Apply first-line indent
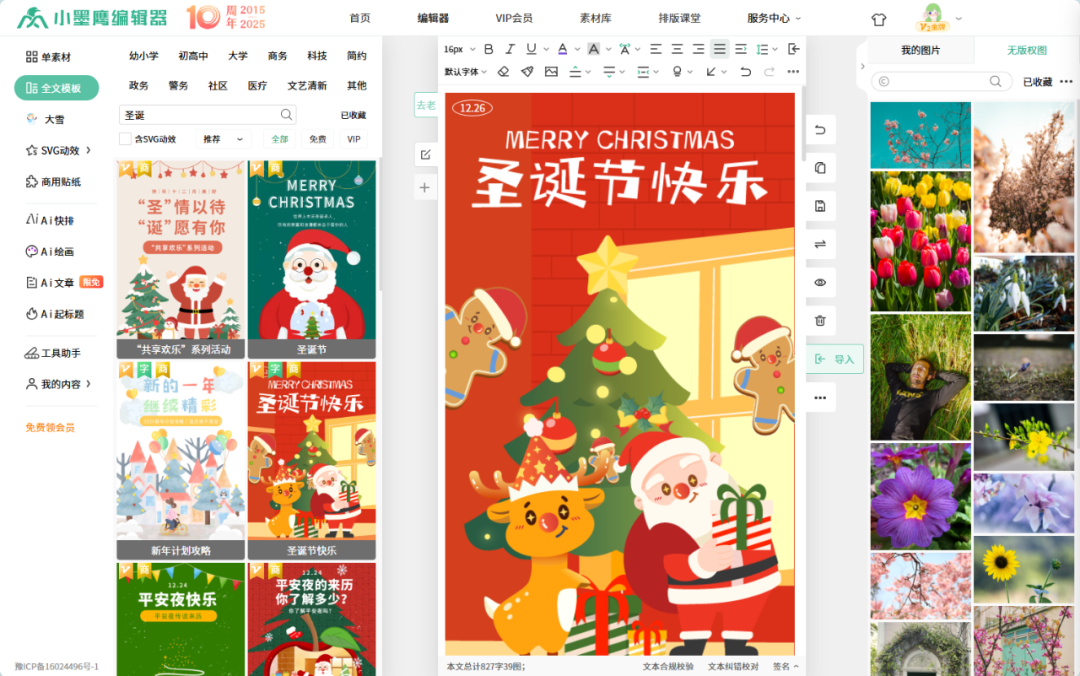The width and height of the screenshot is (1080, 676). [x=740, y=49]
